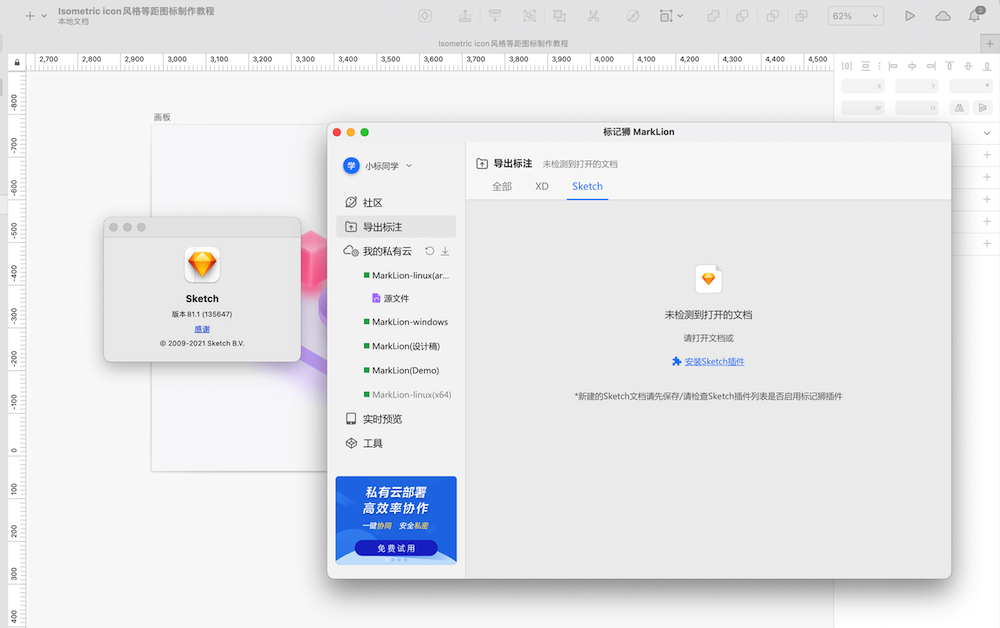Open the 社区 section in MarkLion sidebar
Screen dimensions: 1000x628
[375, 201]
